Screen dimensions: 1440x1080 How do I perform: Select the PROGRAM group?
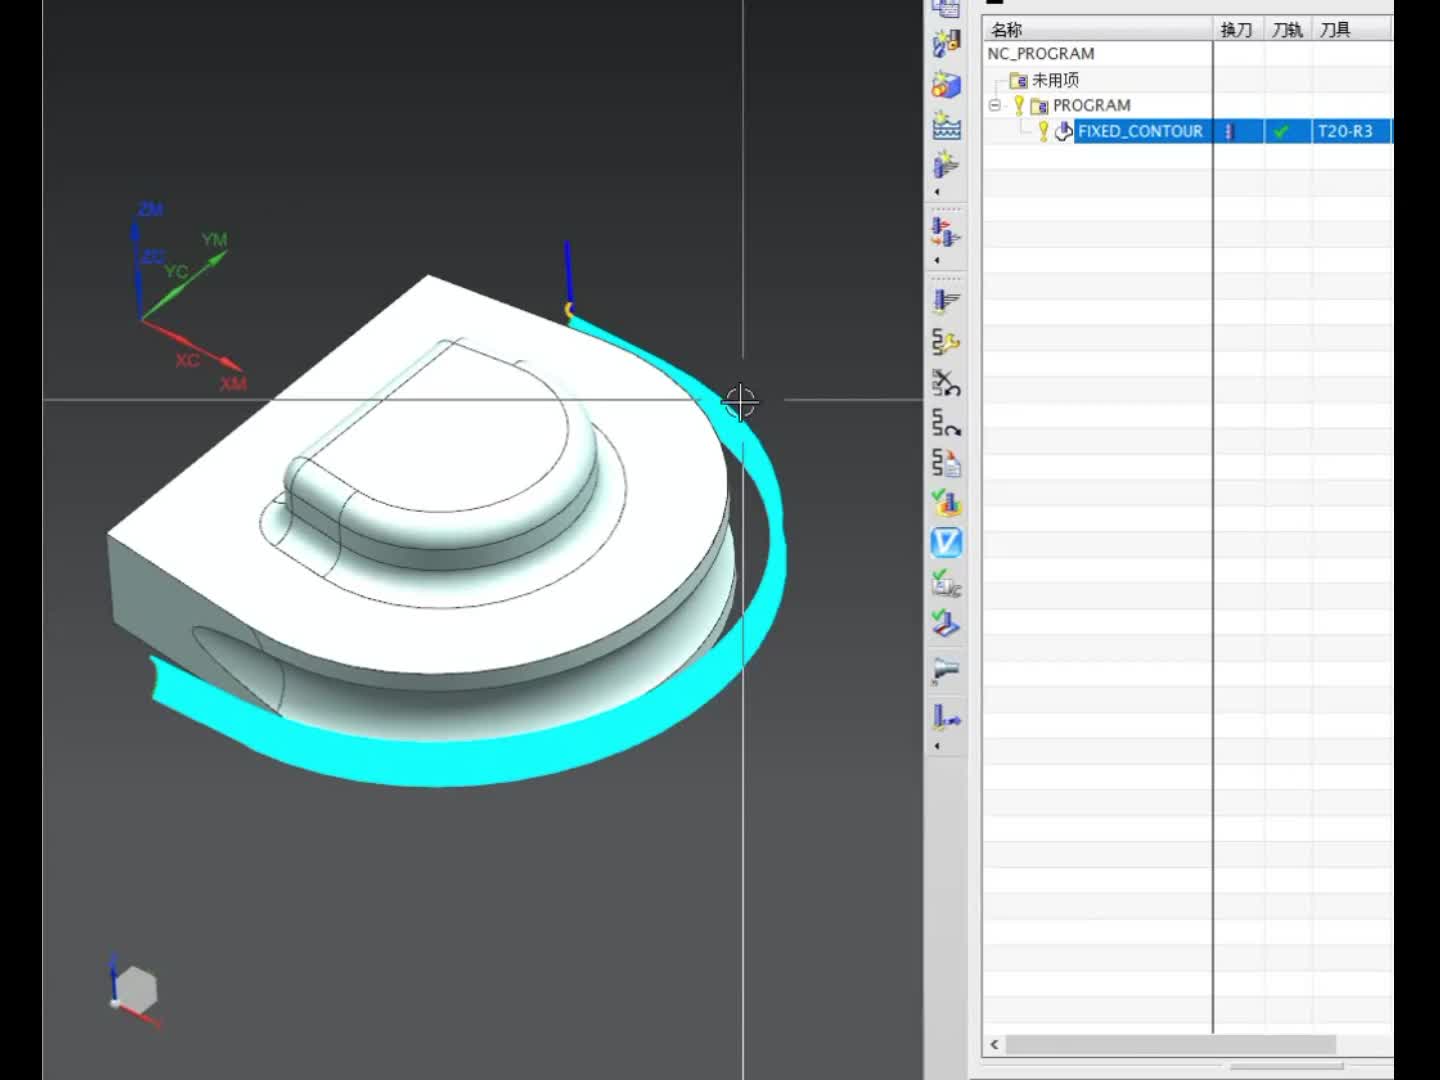pyautogui.click(x=1091, y=105)
